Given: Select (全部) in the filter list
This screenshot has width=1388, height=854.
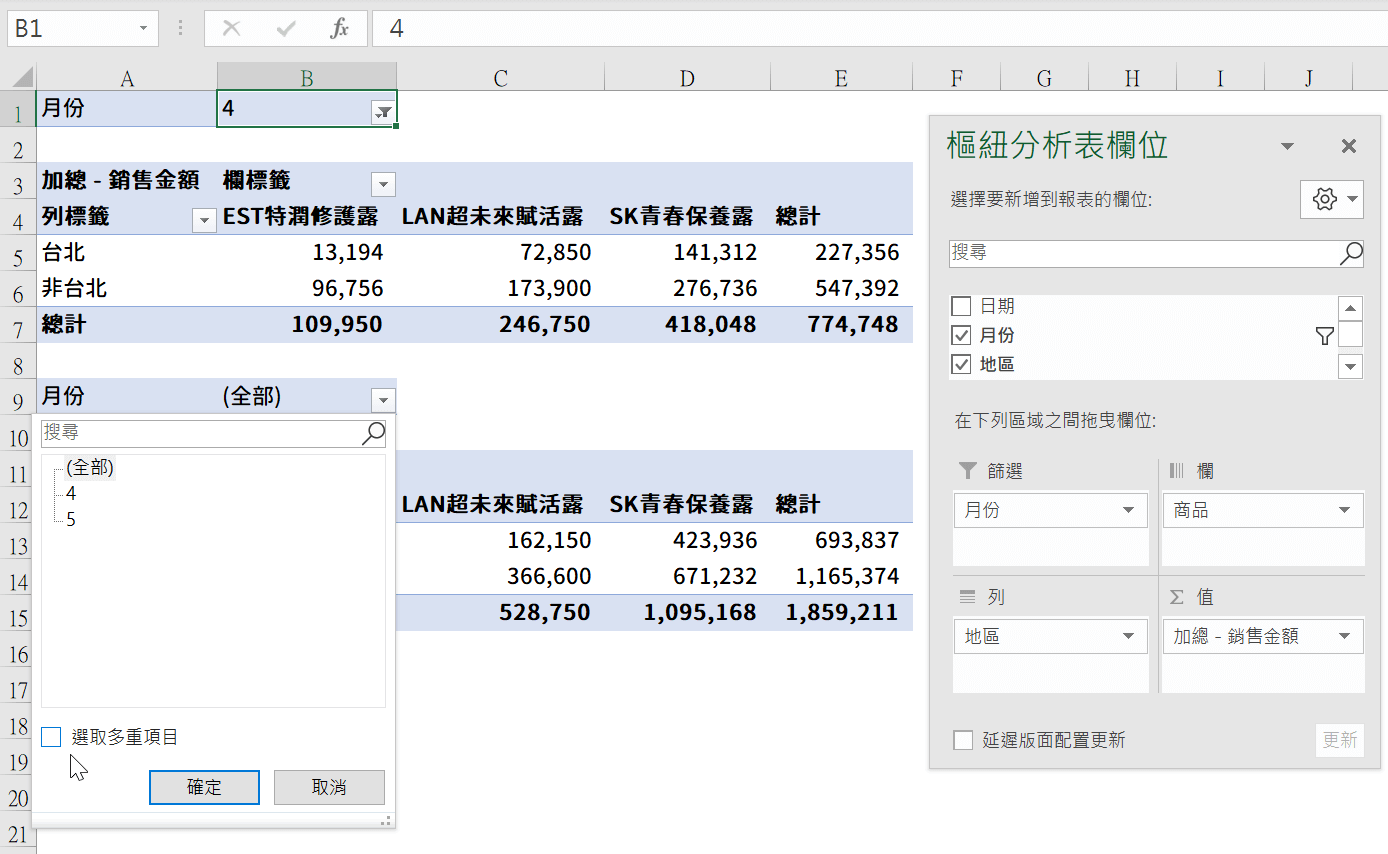Looking at the screenshot, I should (x=90, y=467).
